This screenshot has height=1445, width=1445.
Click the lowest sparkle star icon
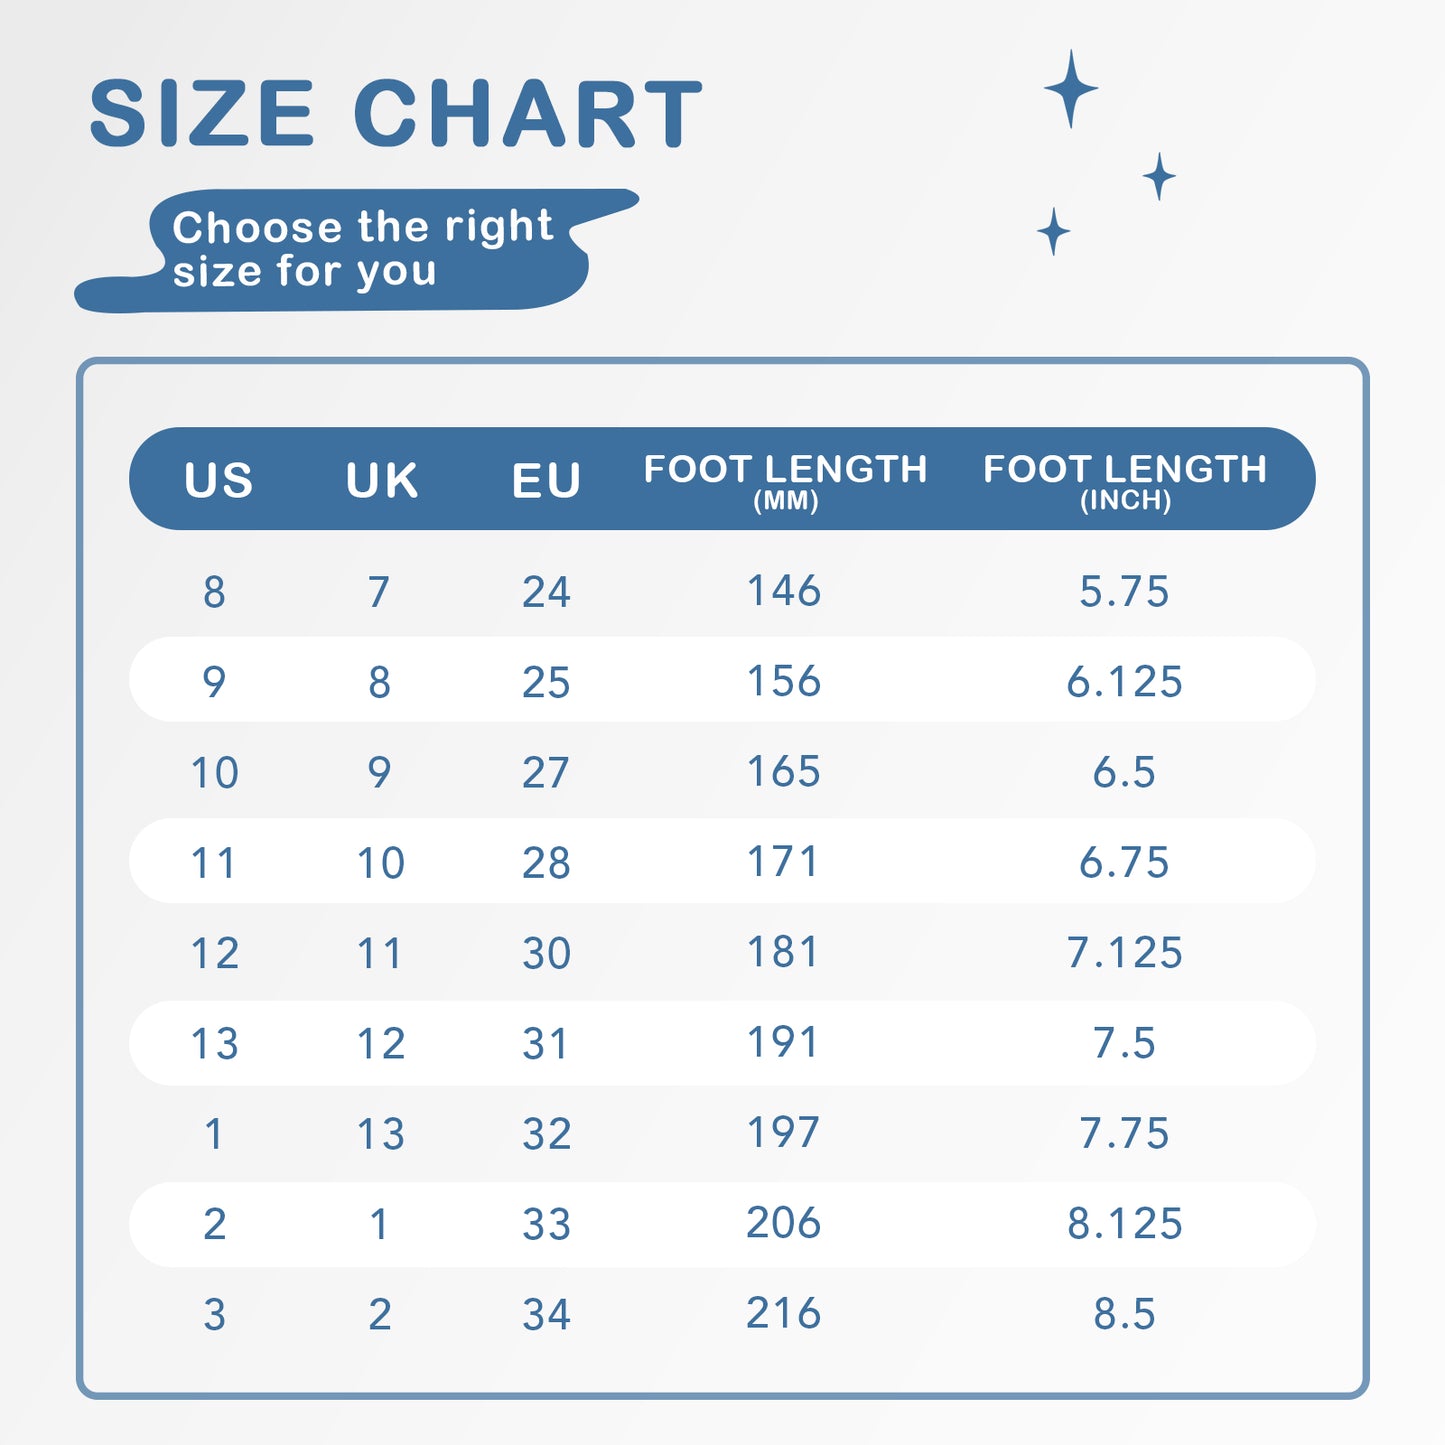click(1053, 232)
